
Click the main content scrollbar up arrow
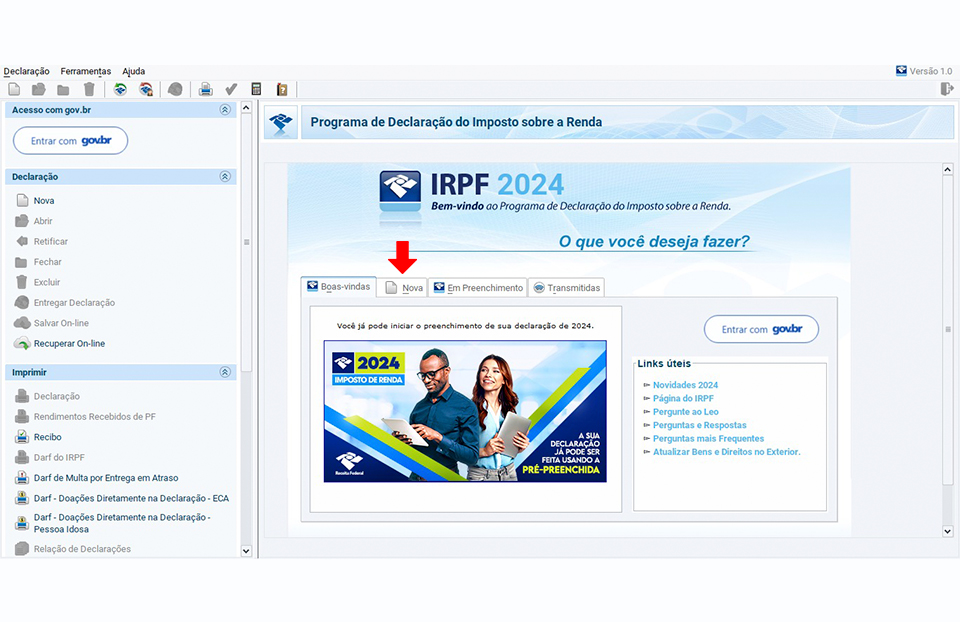(947, 169)
